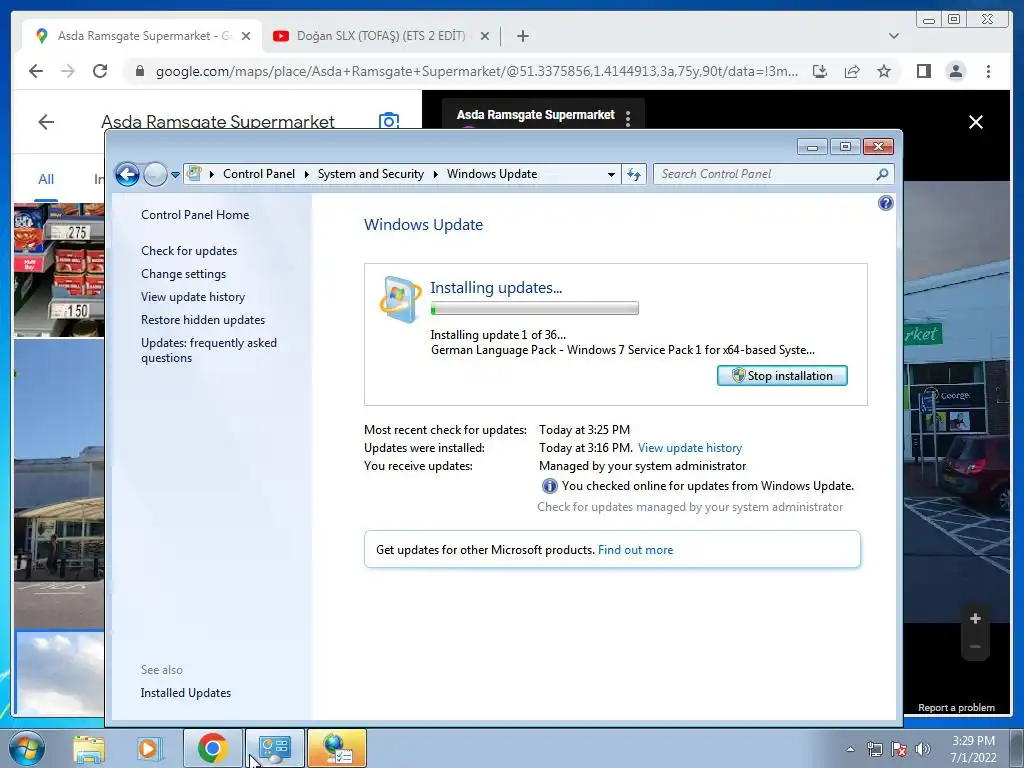The height and width of the screenshot is (768, 1024).
Task: Select Windows Update breadcrumb segment
Action: [492, 174]
